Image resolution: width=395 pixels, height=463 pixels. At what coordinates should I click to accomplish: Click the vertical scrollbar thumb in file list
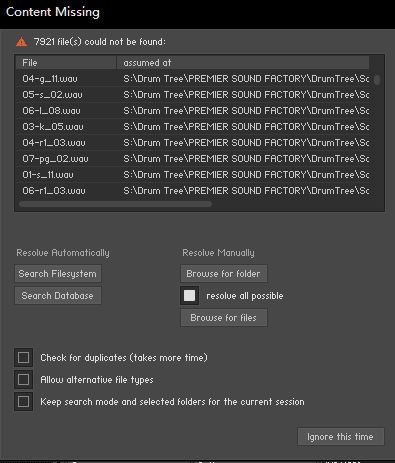[377, 80]
